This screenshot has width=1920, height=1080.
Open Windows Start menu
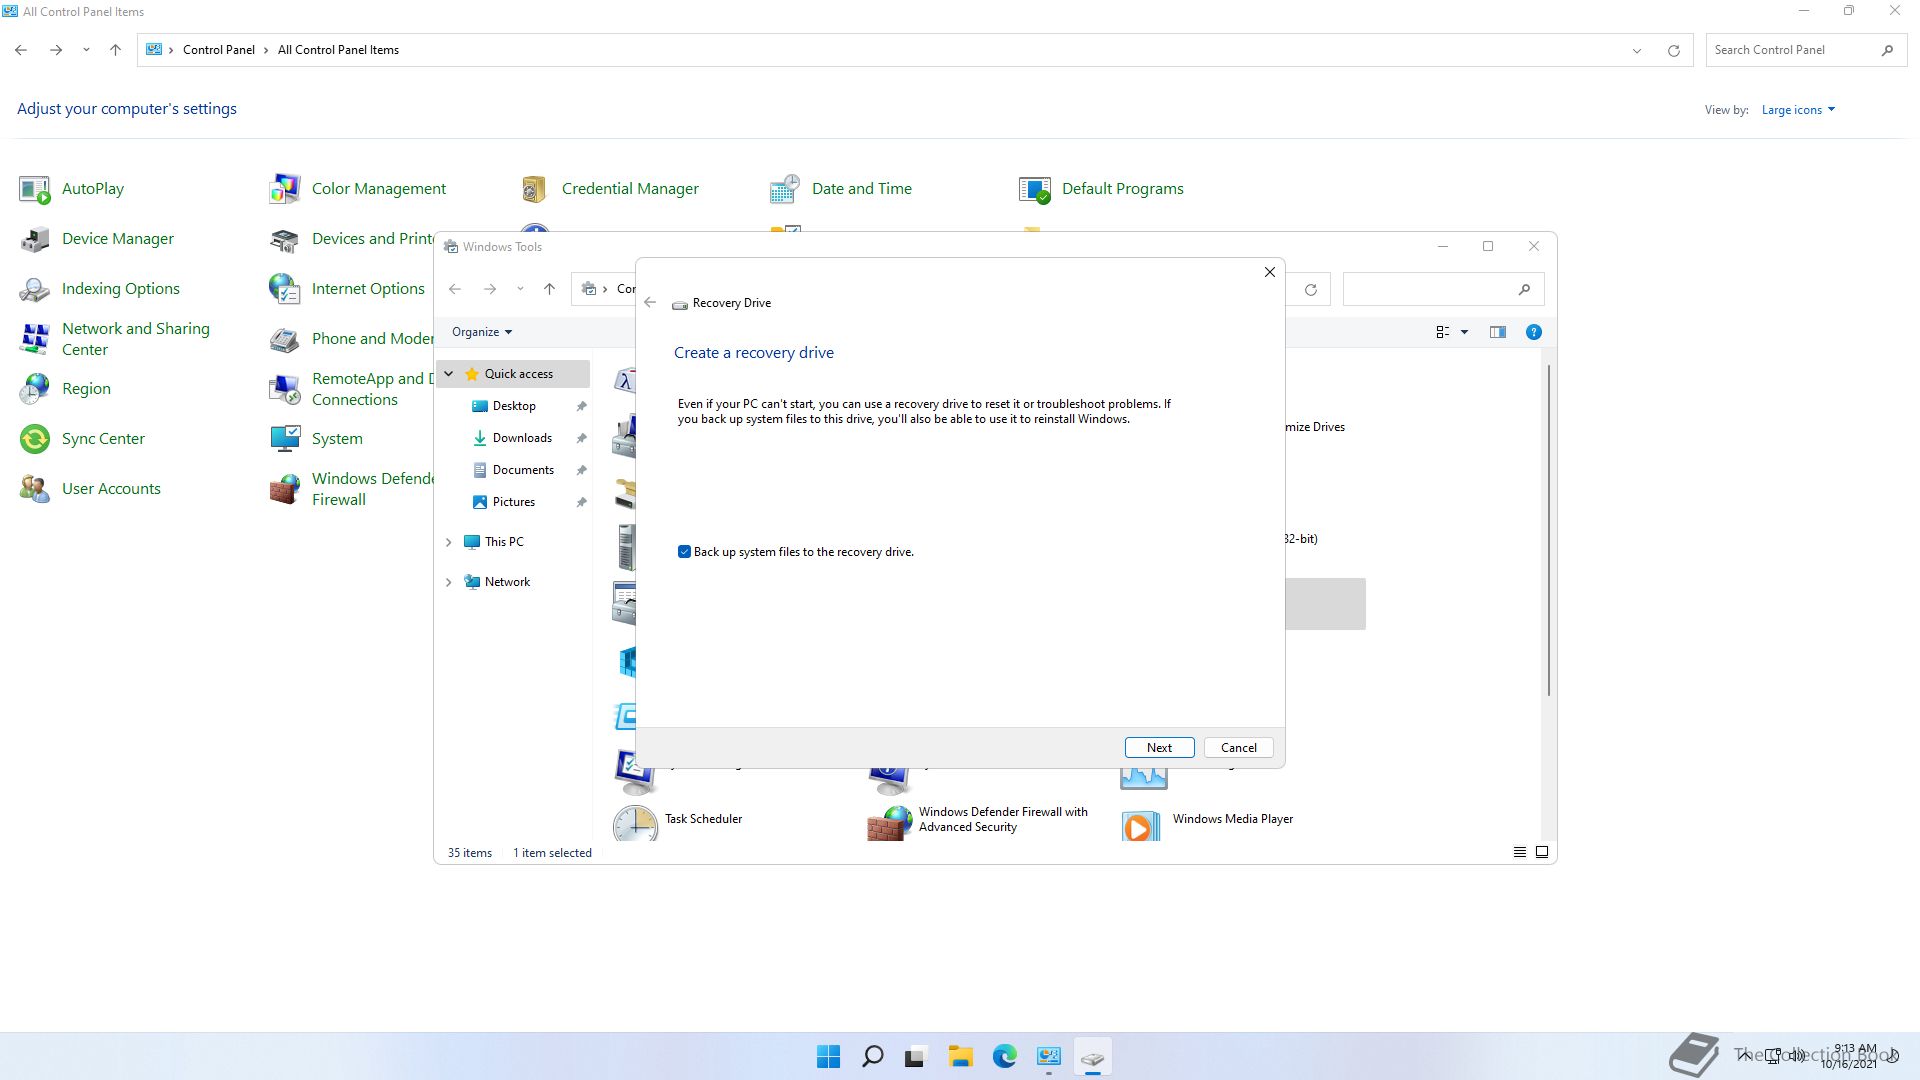click(828, 1057)
